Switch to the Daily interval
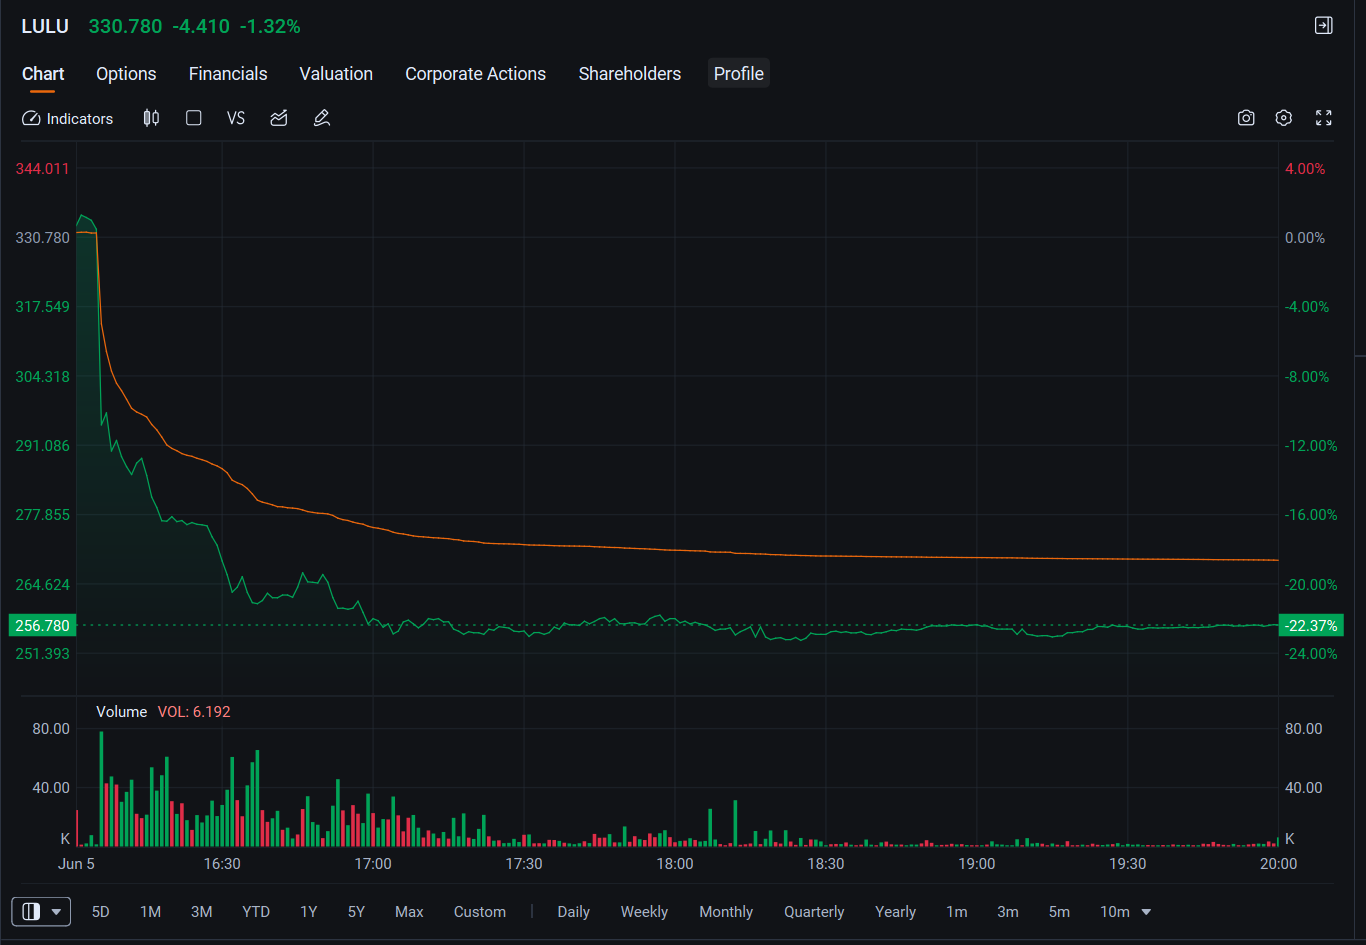The width and height of the screenshot is (1366, 945). click(574, 912)
